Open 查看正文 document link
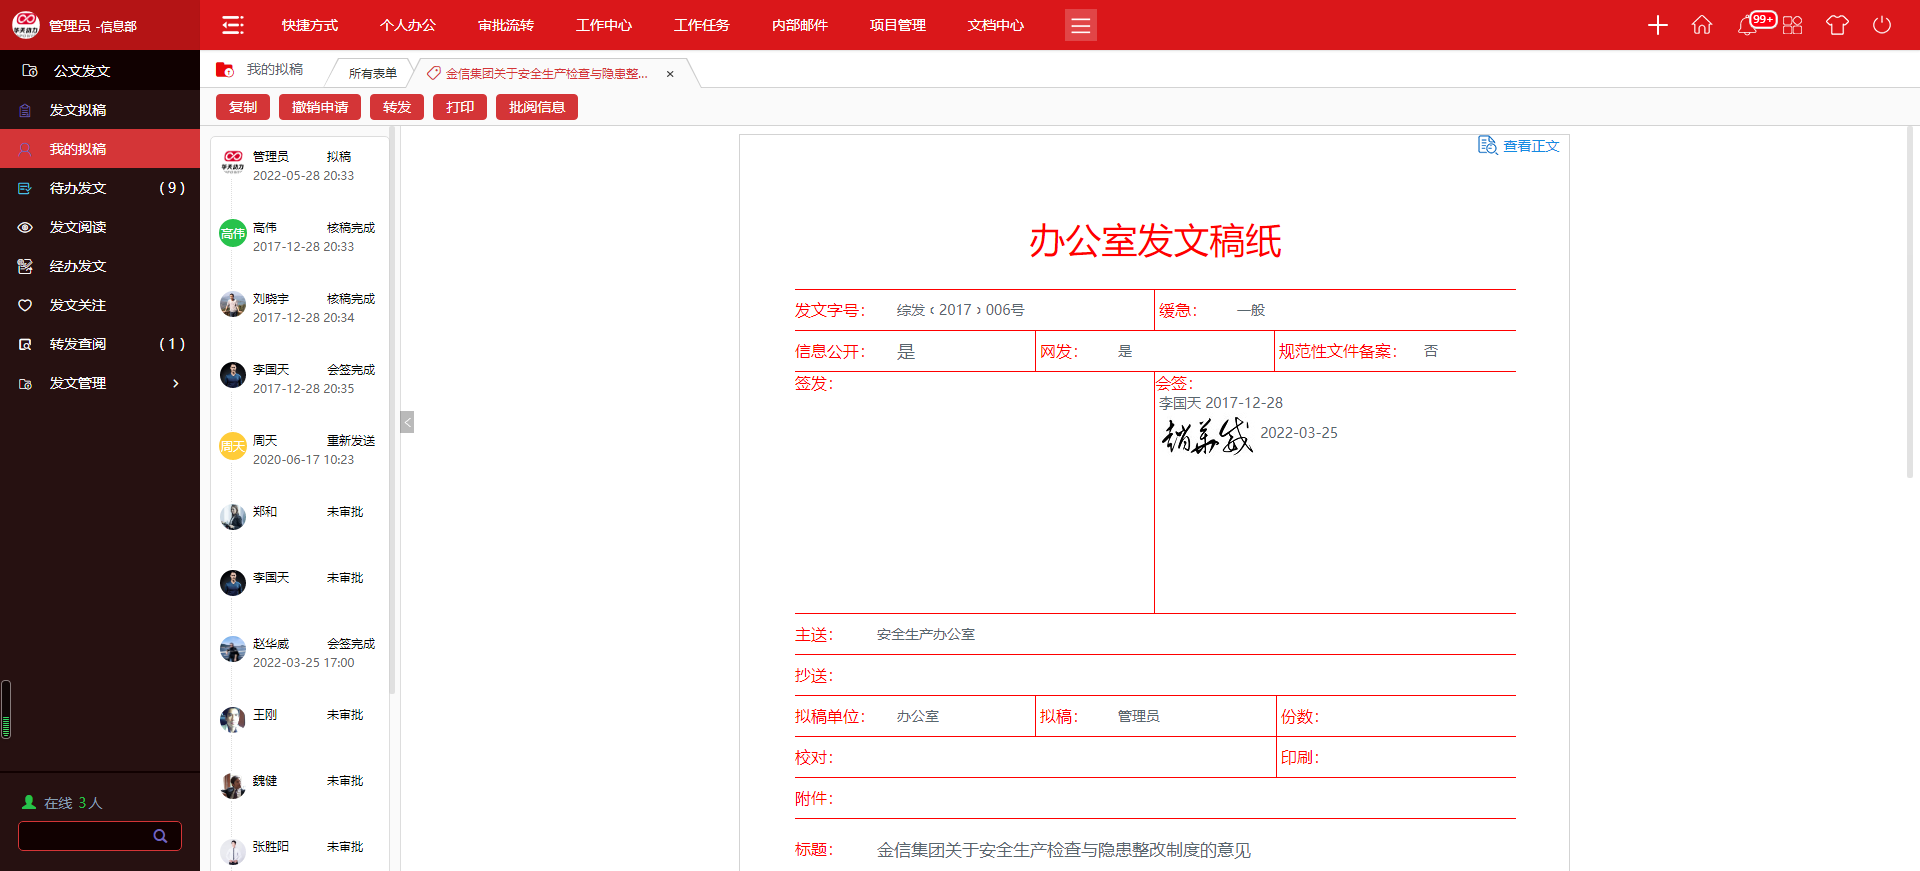The image size is (1920, 871). (1519, 146)
